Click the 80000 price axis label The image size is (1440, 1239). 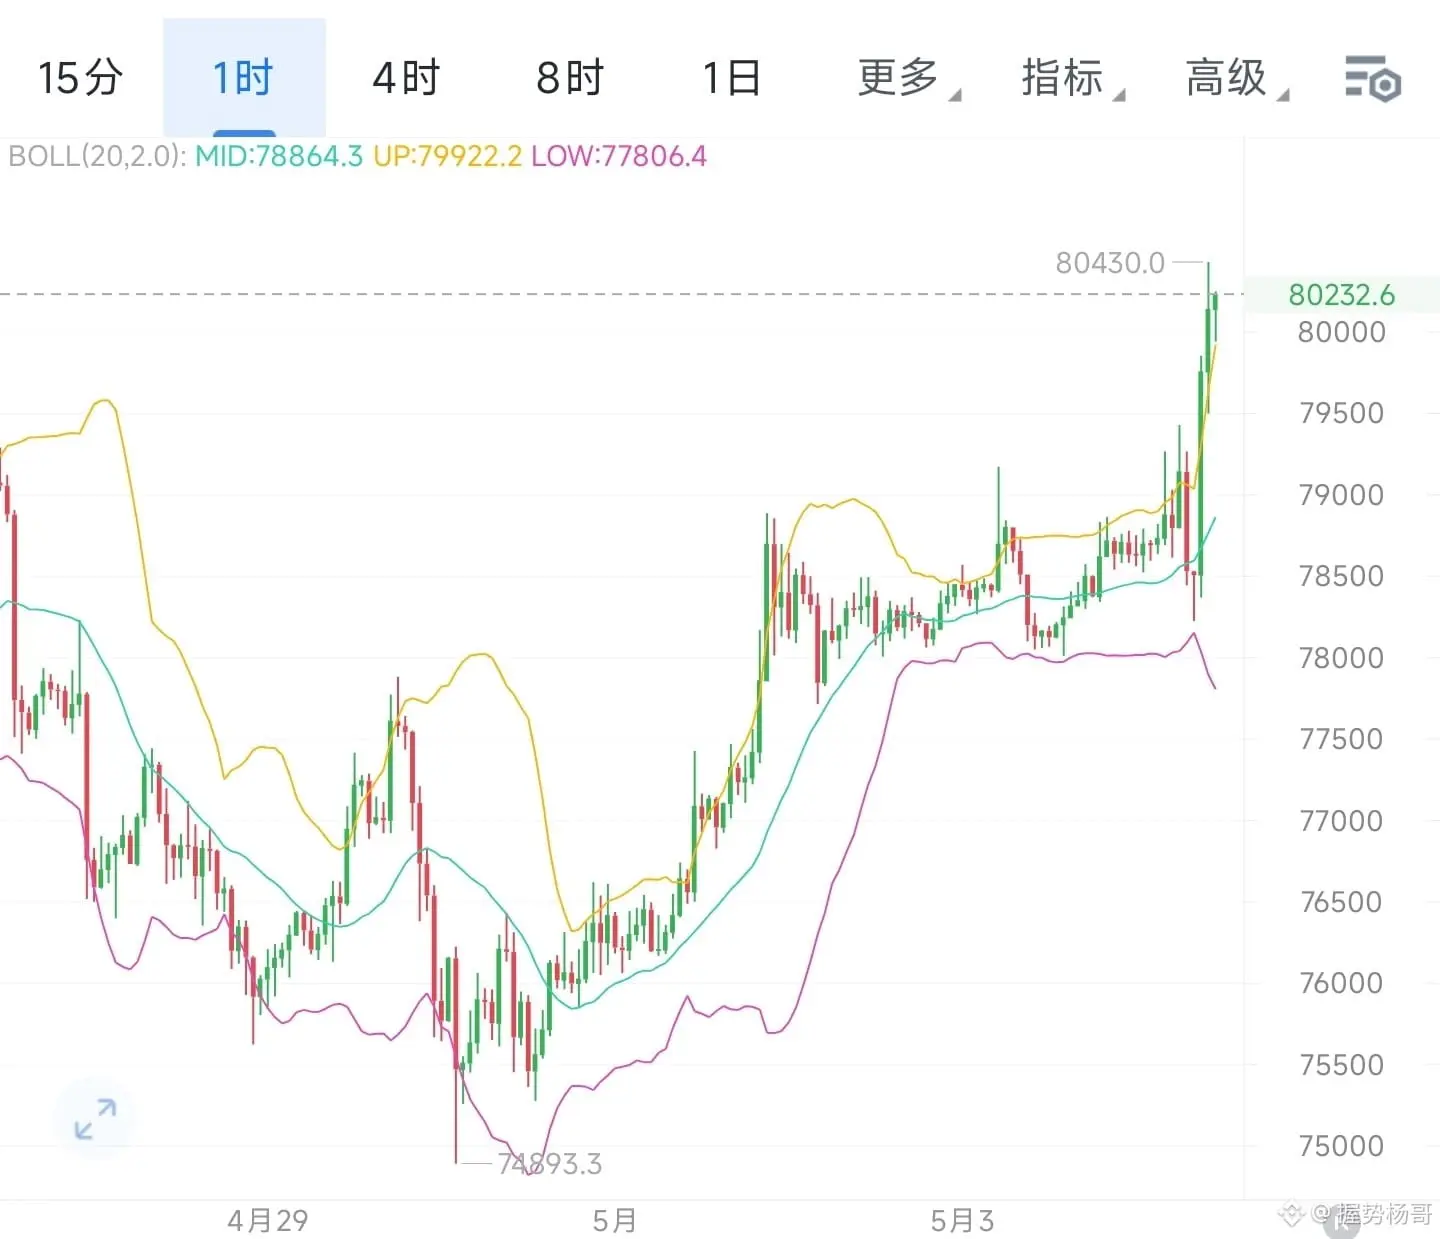pyautogui.click(x=1341, y=332)
